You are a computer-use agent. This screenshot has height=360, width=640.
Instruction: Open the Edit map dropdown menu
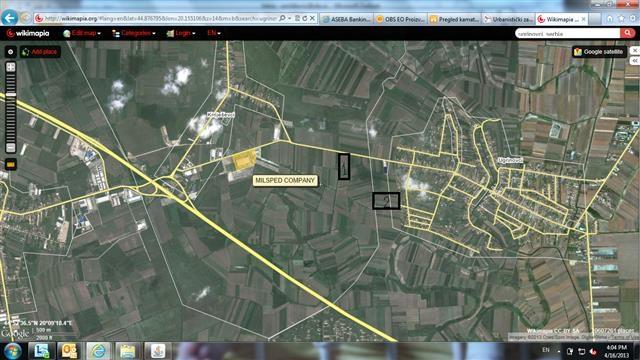click(x=82, y=33)
